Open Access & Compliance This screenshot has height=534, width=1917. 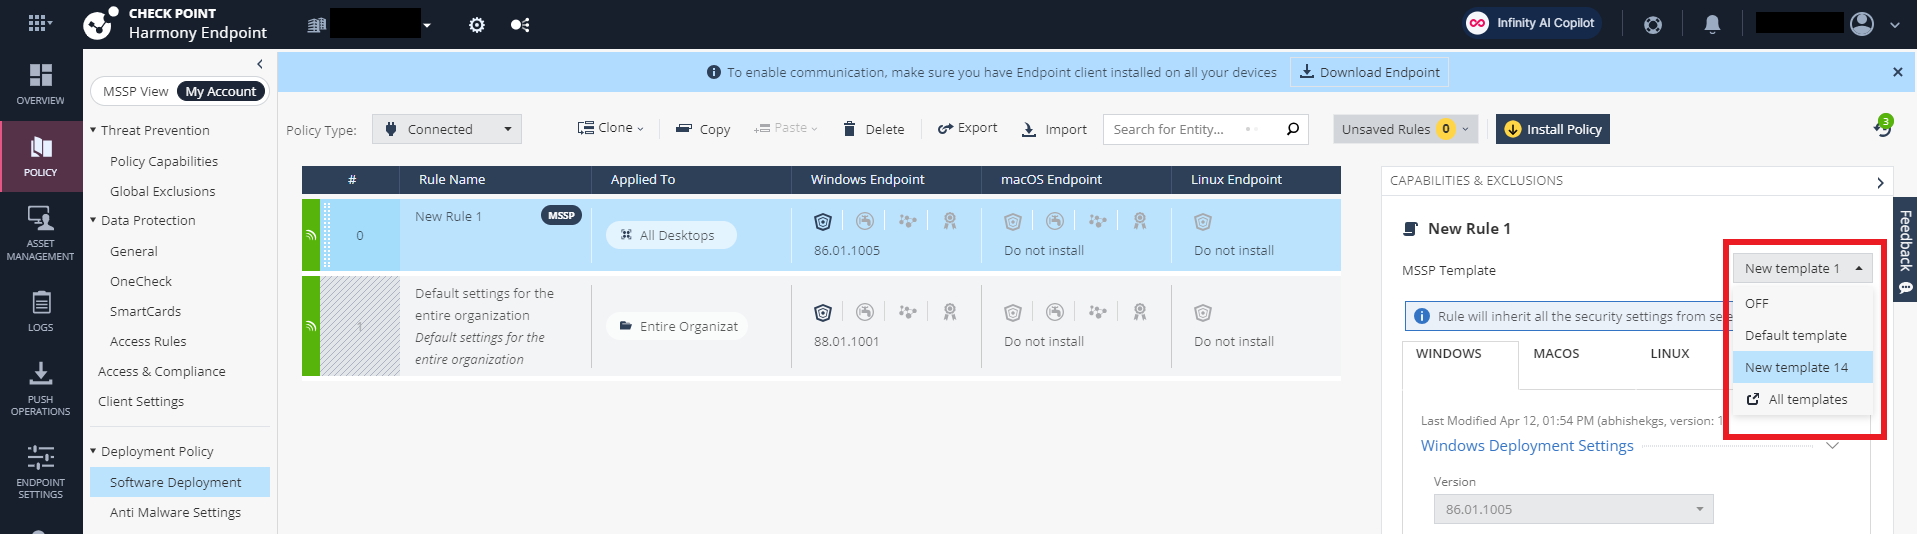162,371
